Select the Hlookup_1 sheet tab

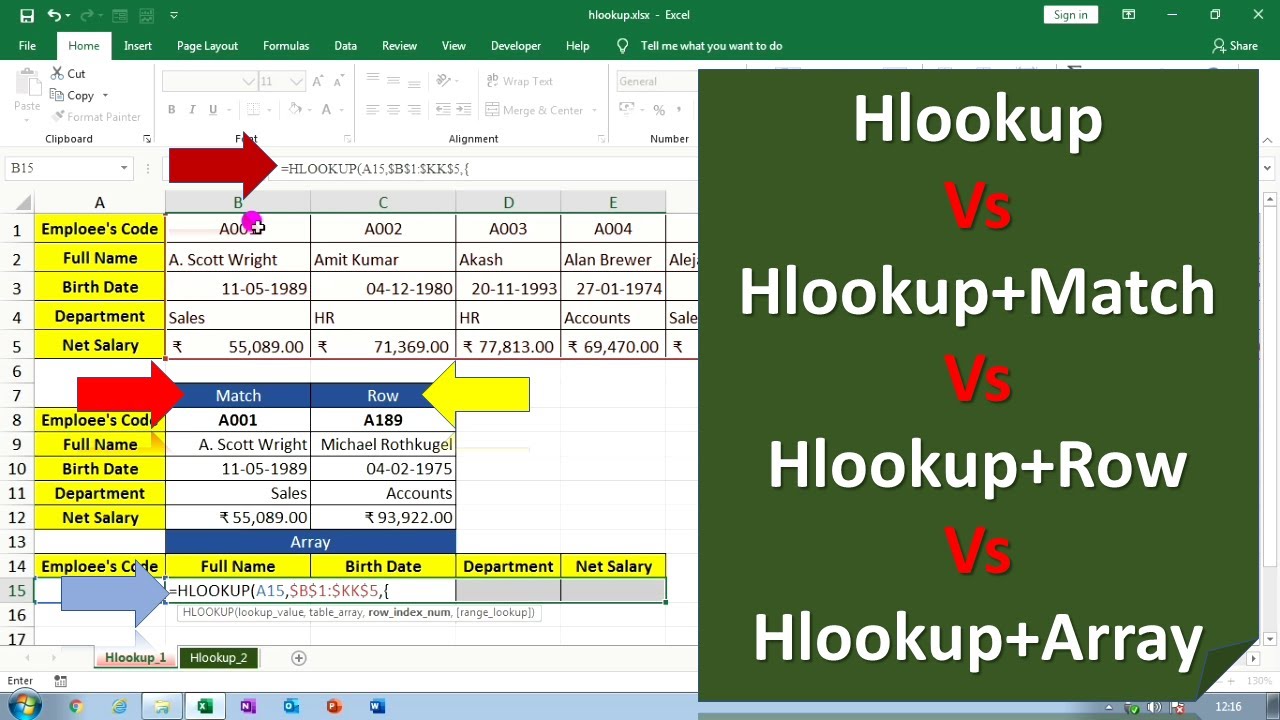(135, 658)
